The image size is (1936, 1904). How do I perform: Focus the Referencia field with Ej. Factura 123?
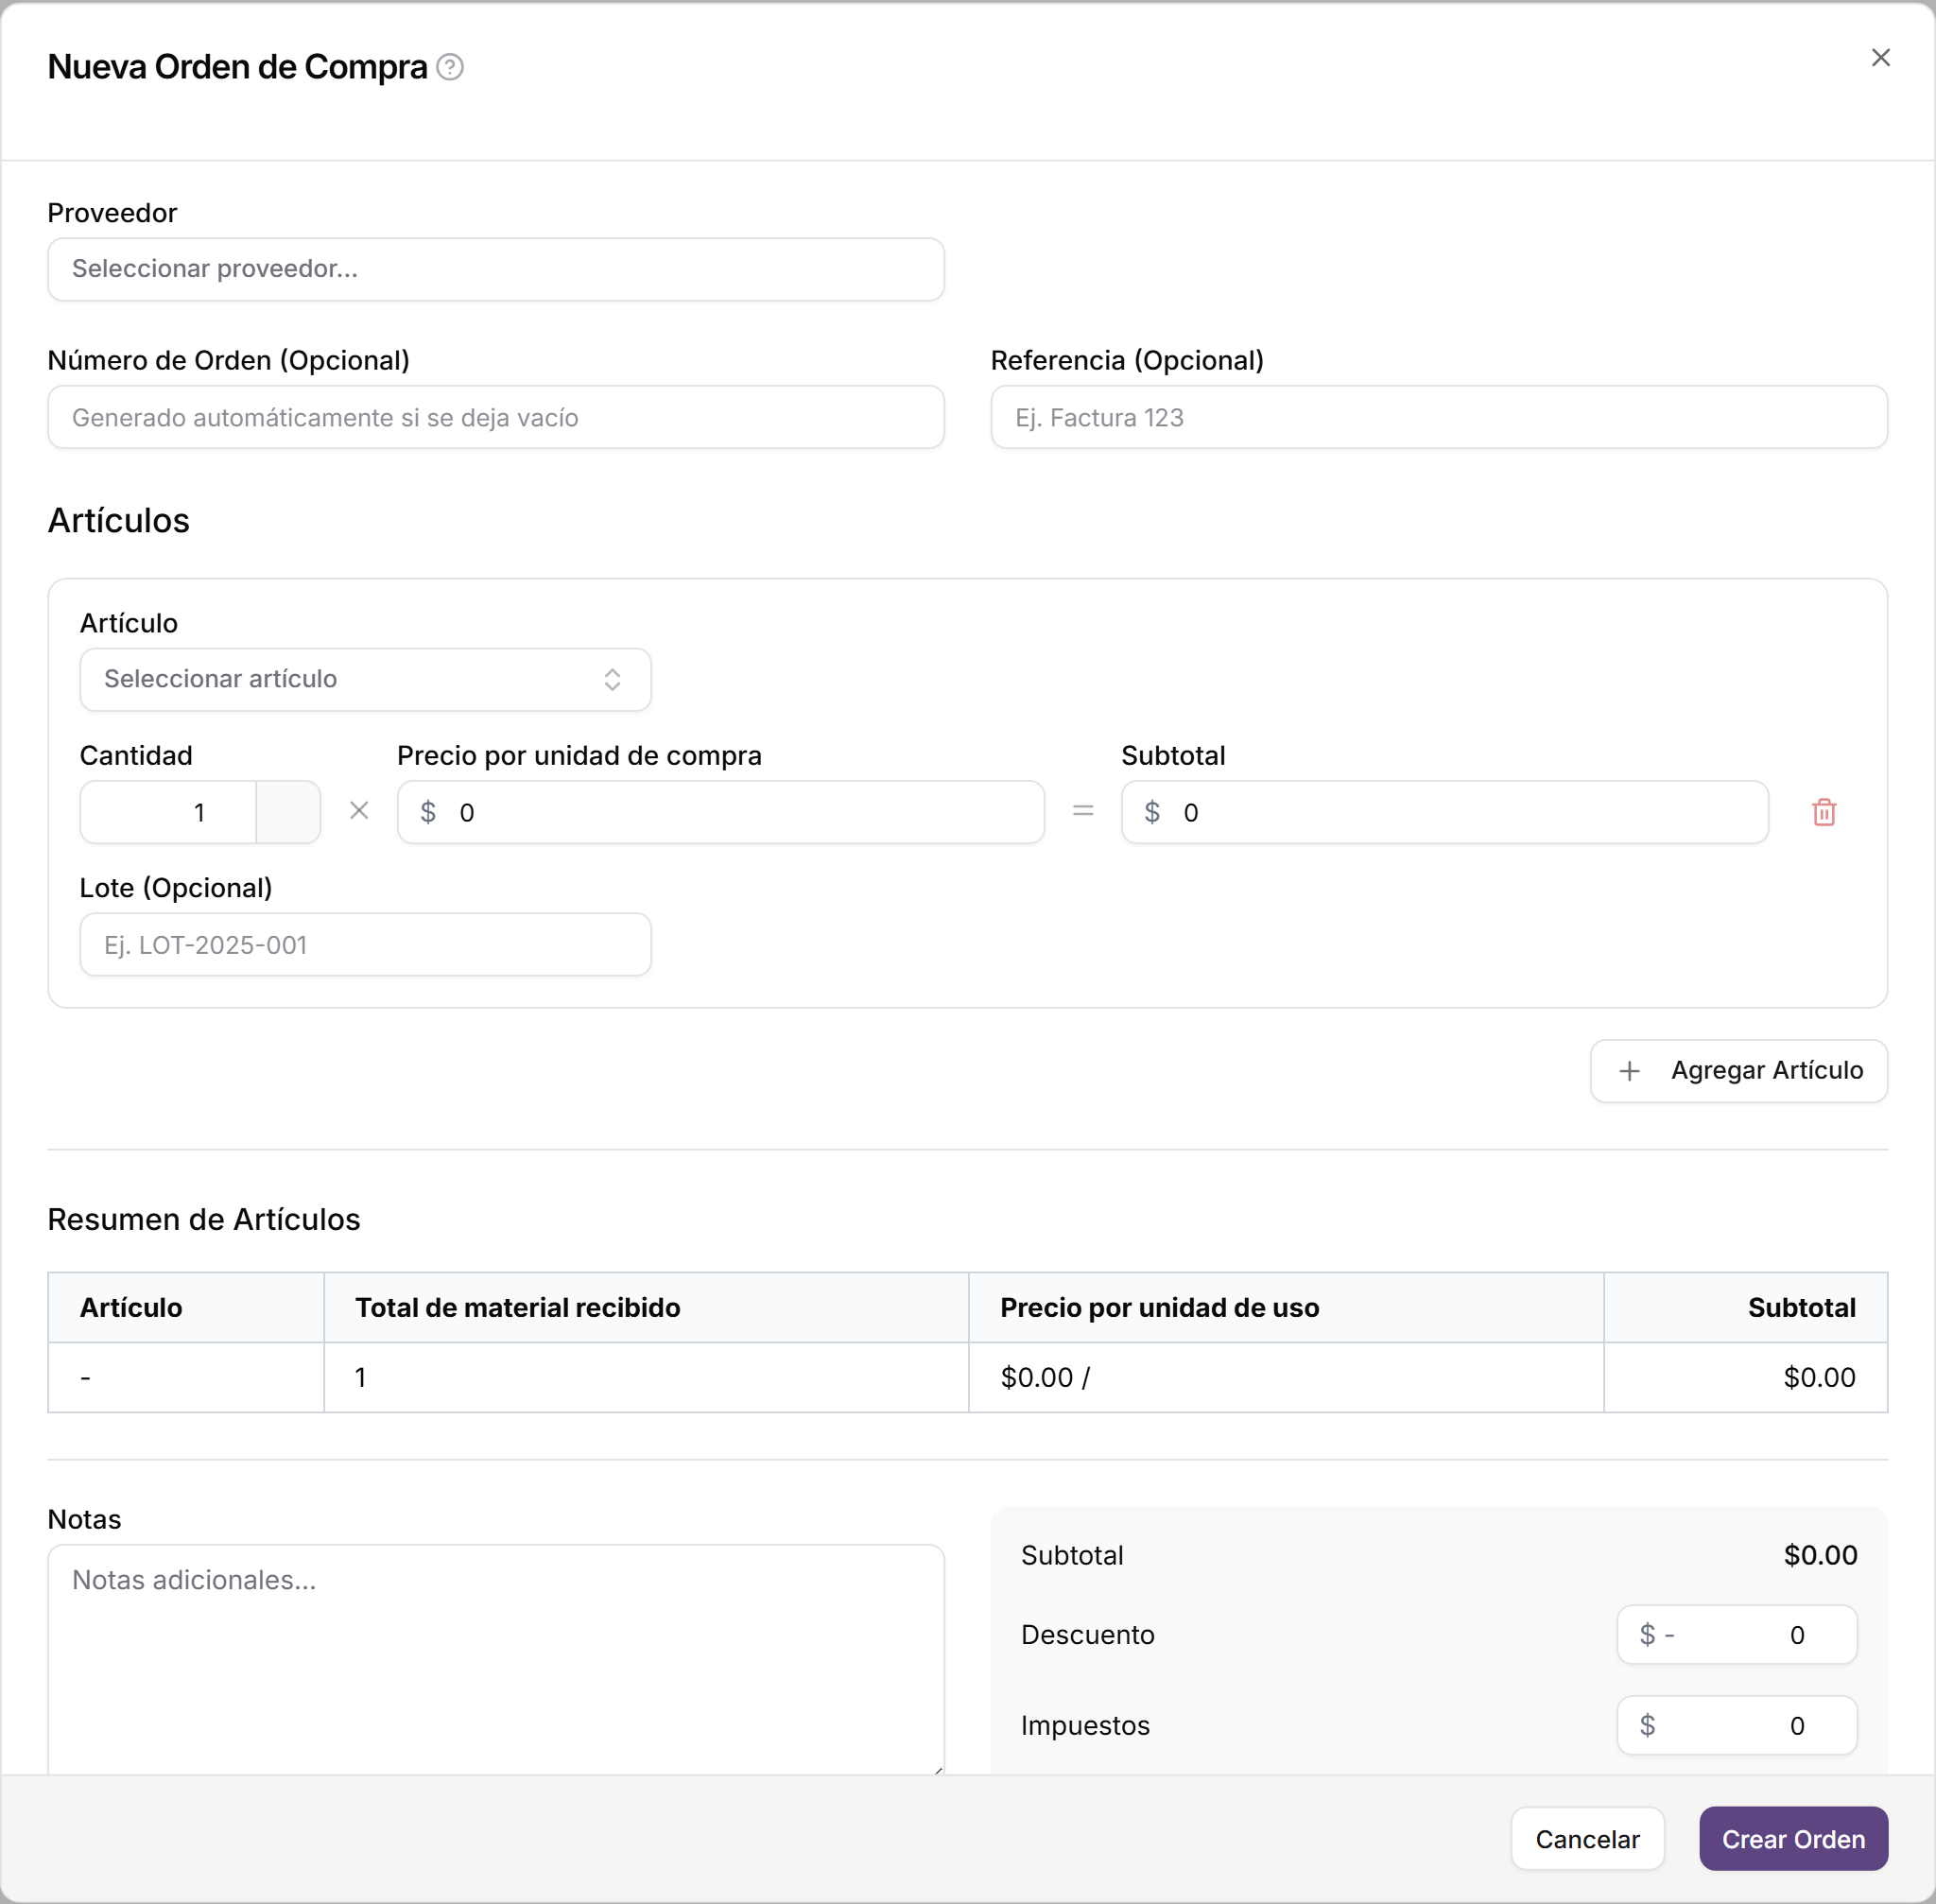1438,417
